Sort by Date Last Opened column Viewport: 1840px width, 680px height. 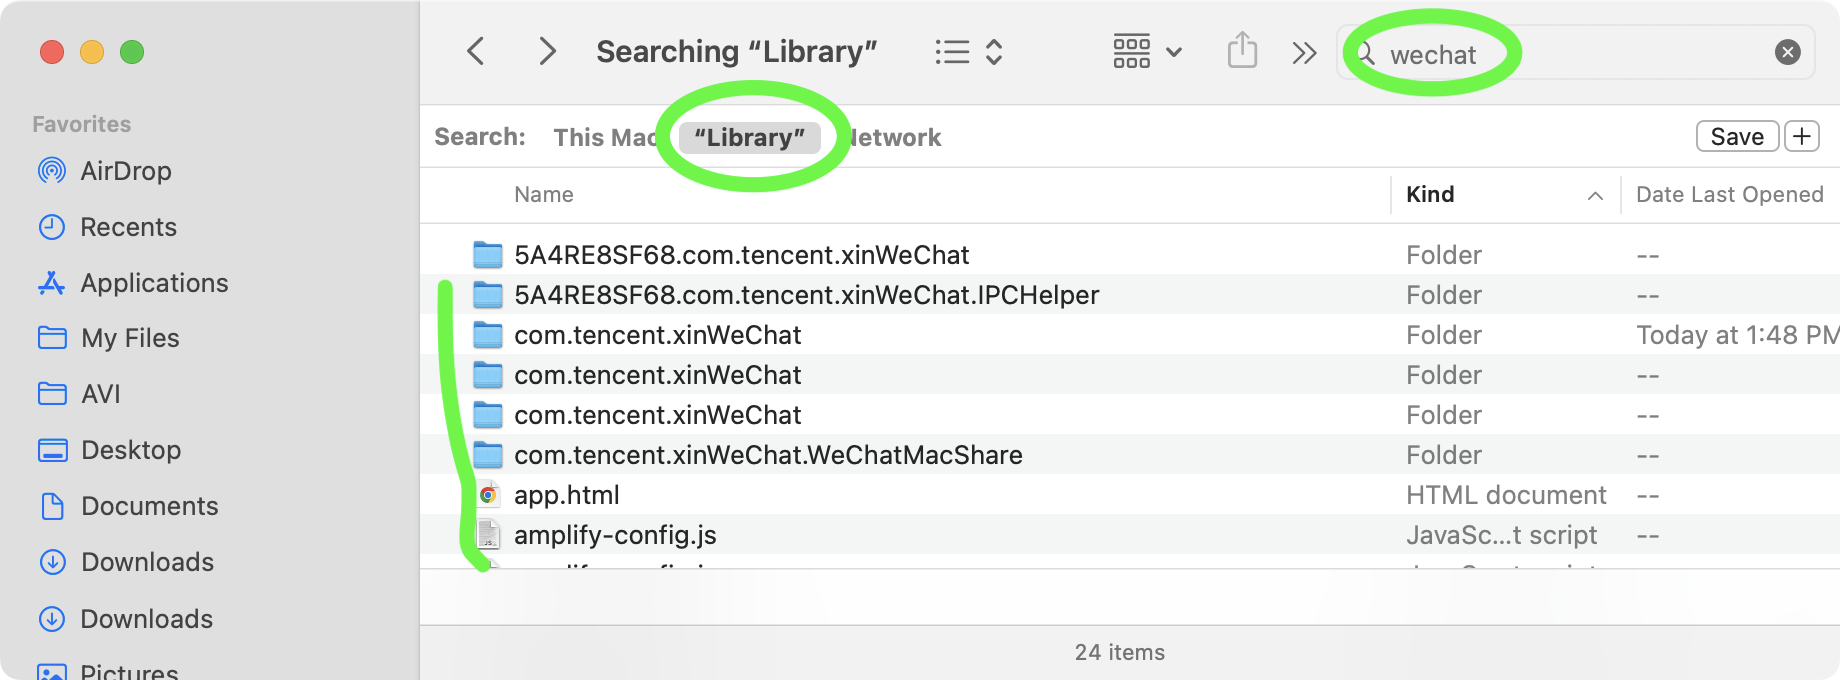pyautogui.click(x=1729, y=194)
